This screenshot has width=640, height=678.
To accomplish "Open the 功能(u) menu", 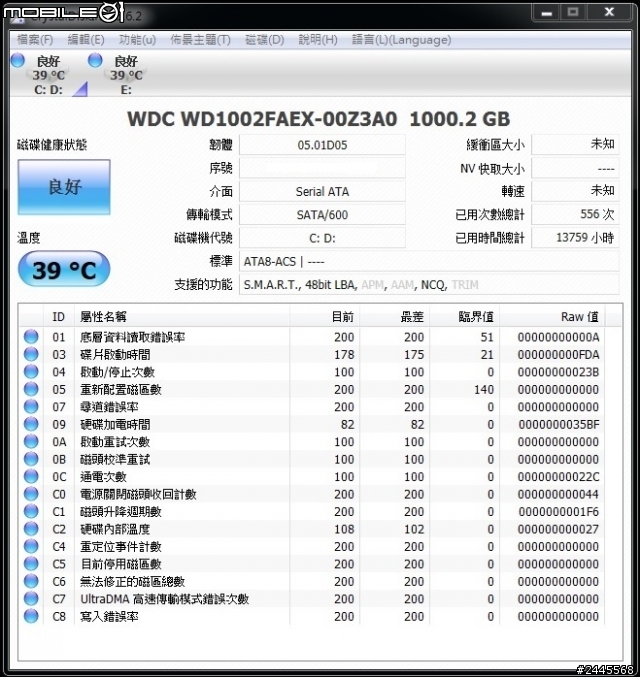I will click(x=137, y=40).
